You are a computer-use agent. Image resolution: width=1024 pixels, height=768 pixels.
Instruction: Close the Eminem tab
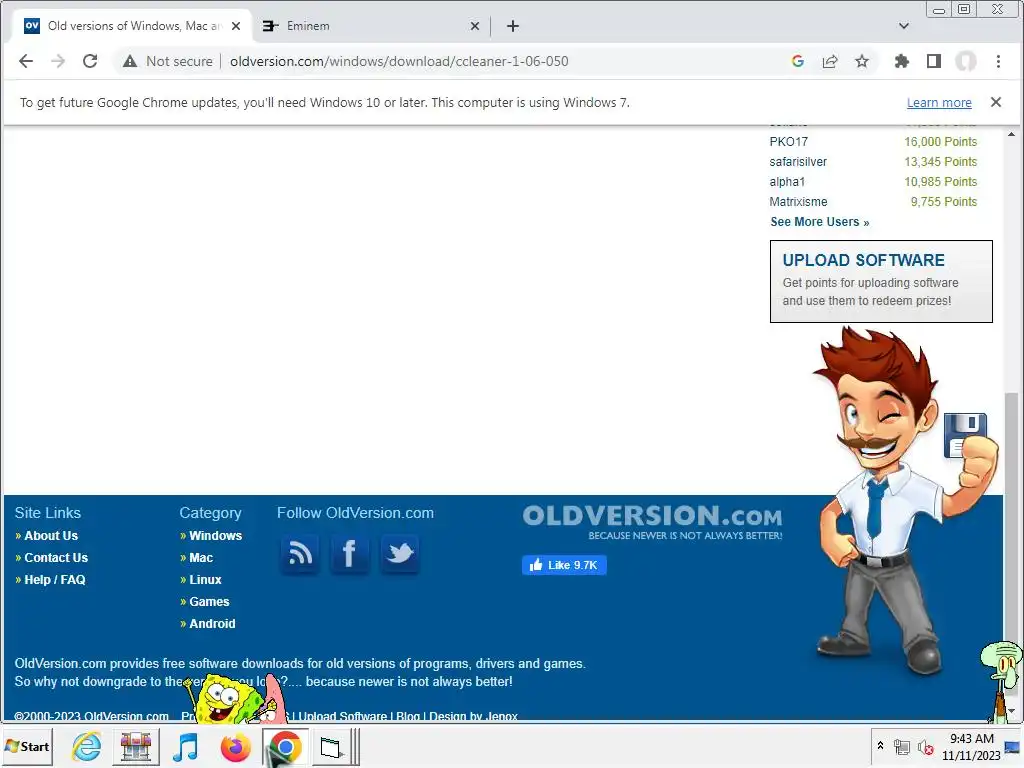(475, 26)
